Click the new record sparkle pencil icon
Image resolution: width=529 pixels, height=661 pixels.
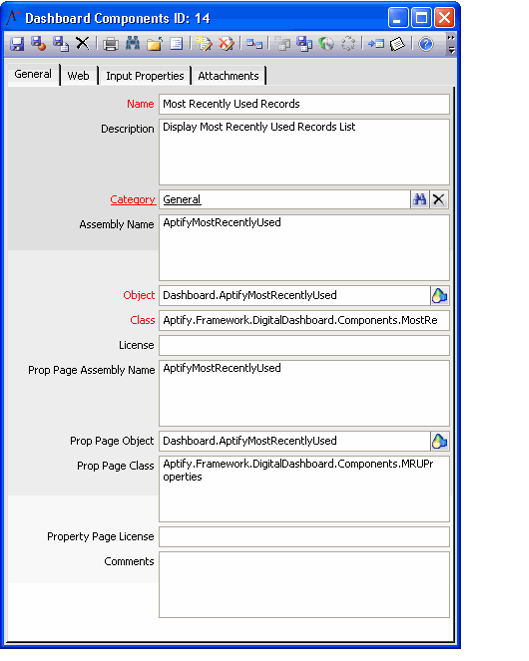click(204, 43)
